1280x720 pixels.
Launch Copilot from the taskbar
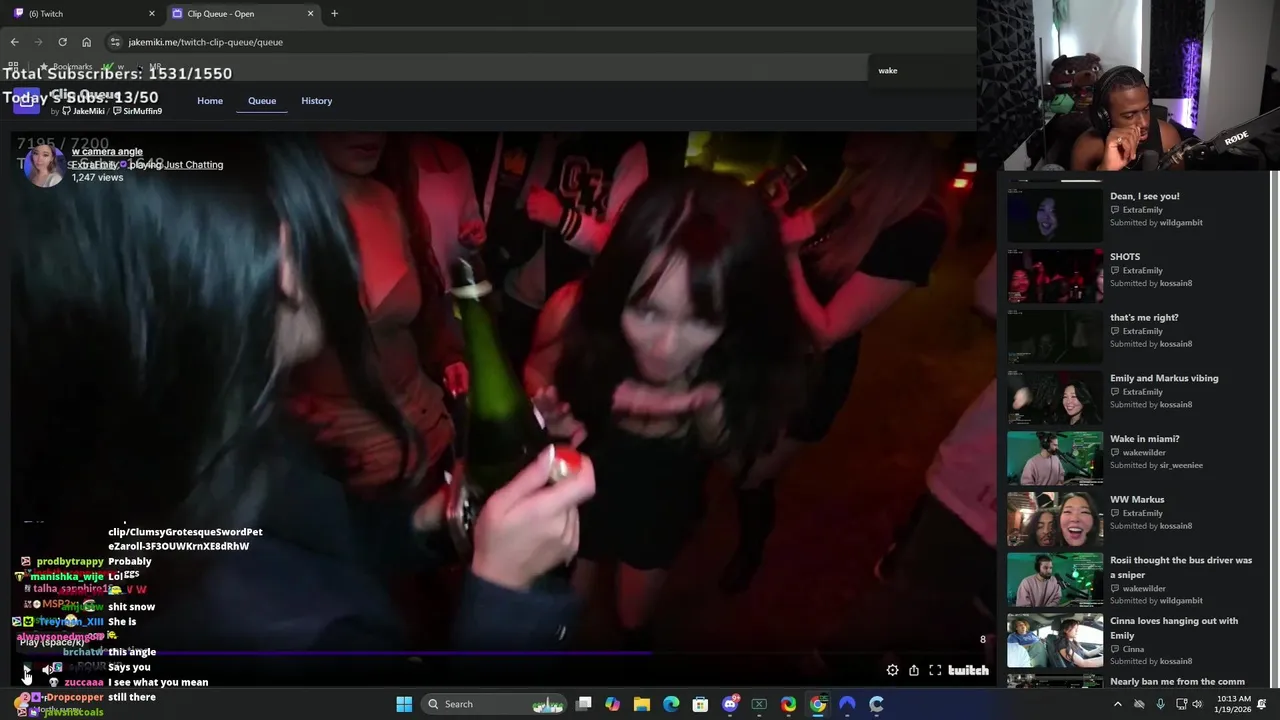point(613,704)
